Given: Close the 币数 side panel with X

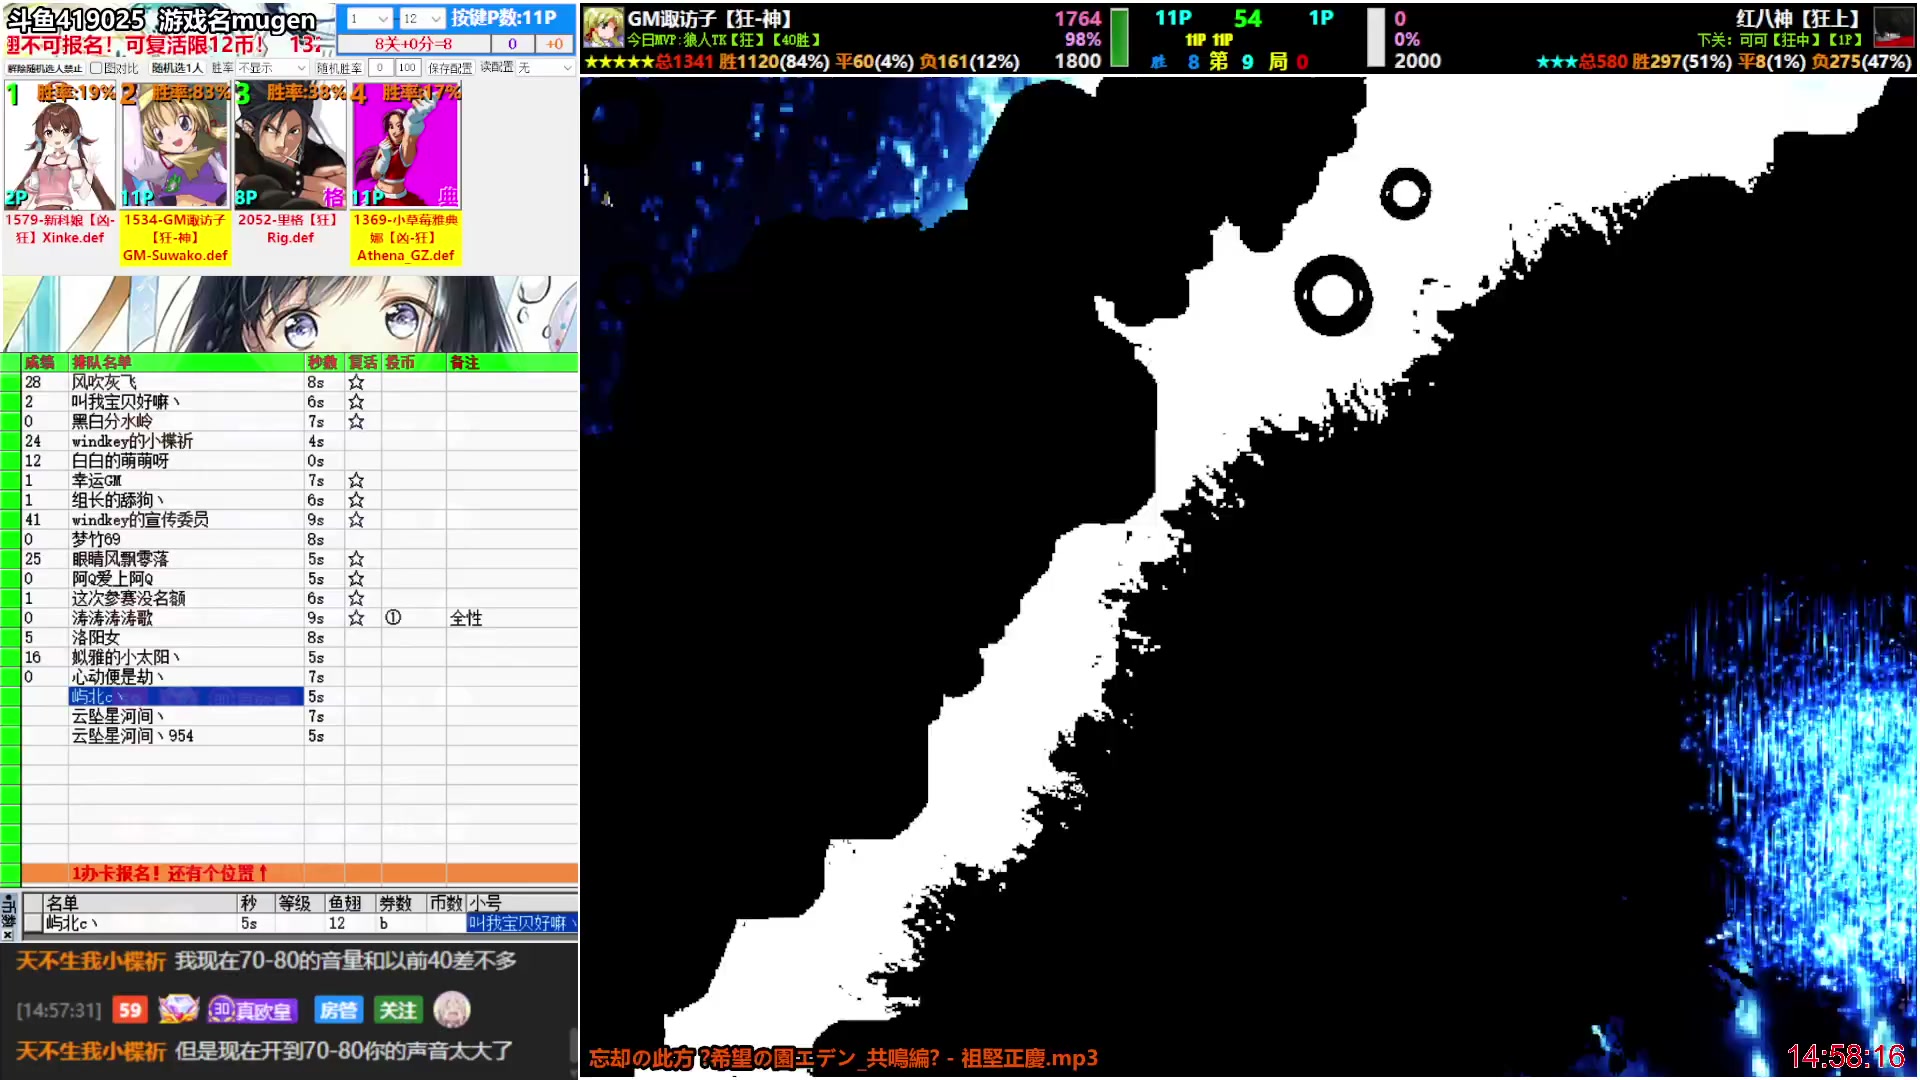Looking at the screenshot, I should pyautogui.click(x=8, y=936).
